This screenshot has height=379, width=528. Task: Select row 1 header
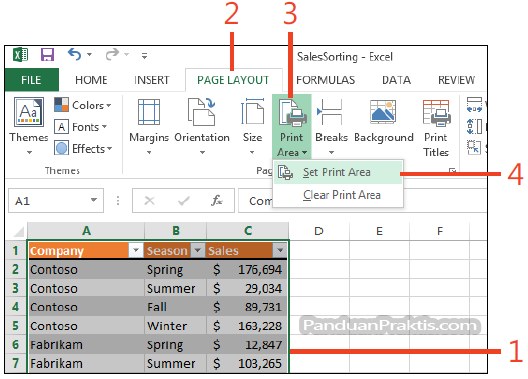[16, 250]
